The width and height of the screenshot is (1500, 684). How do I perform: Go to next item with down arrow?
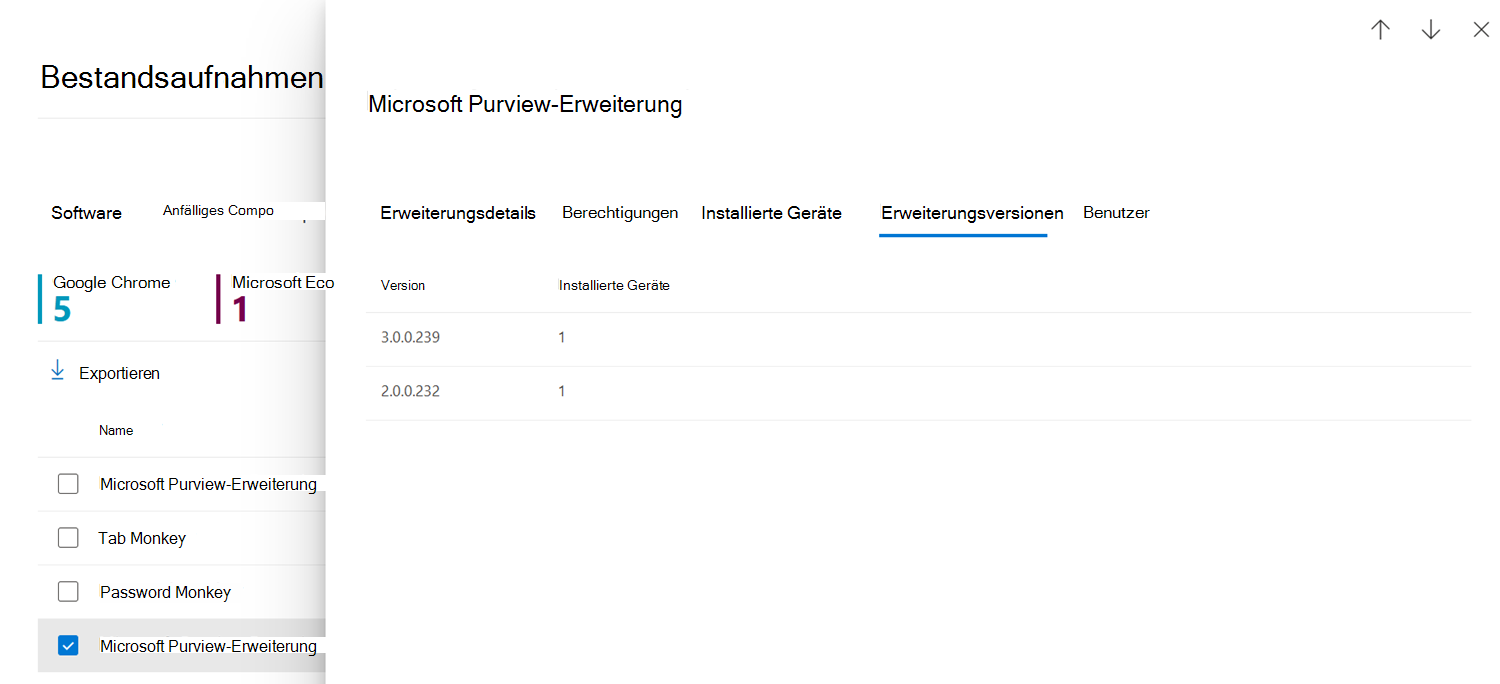(x=1431, y=30)
